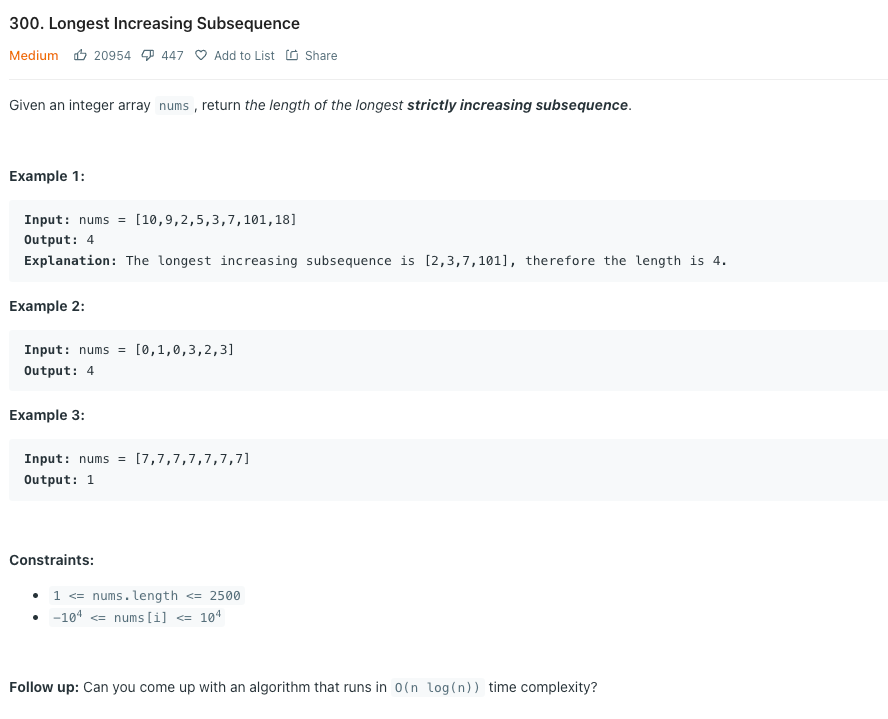Click the thumbs-up like icon
Viewport: 888px width, 719px height.
[x=80, y=55]
